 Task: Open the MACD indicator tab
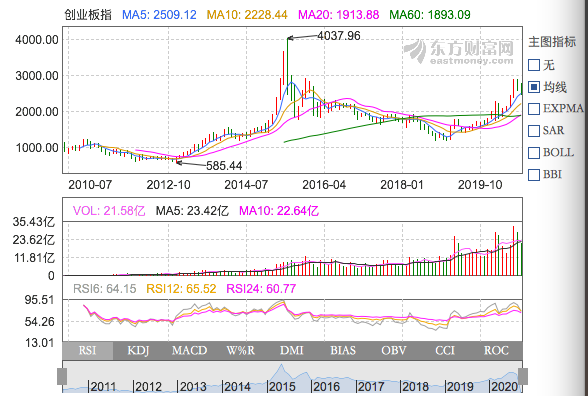189,351
